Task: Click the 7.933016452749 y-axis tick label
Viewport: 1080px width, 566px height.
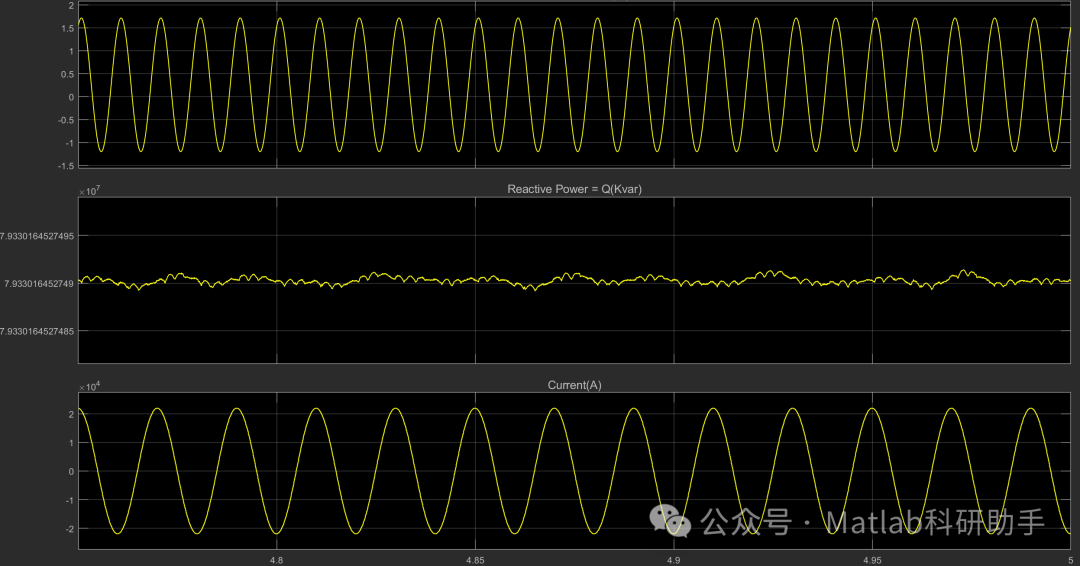Action: [x=39, y=284]
